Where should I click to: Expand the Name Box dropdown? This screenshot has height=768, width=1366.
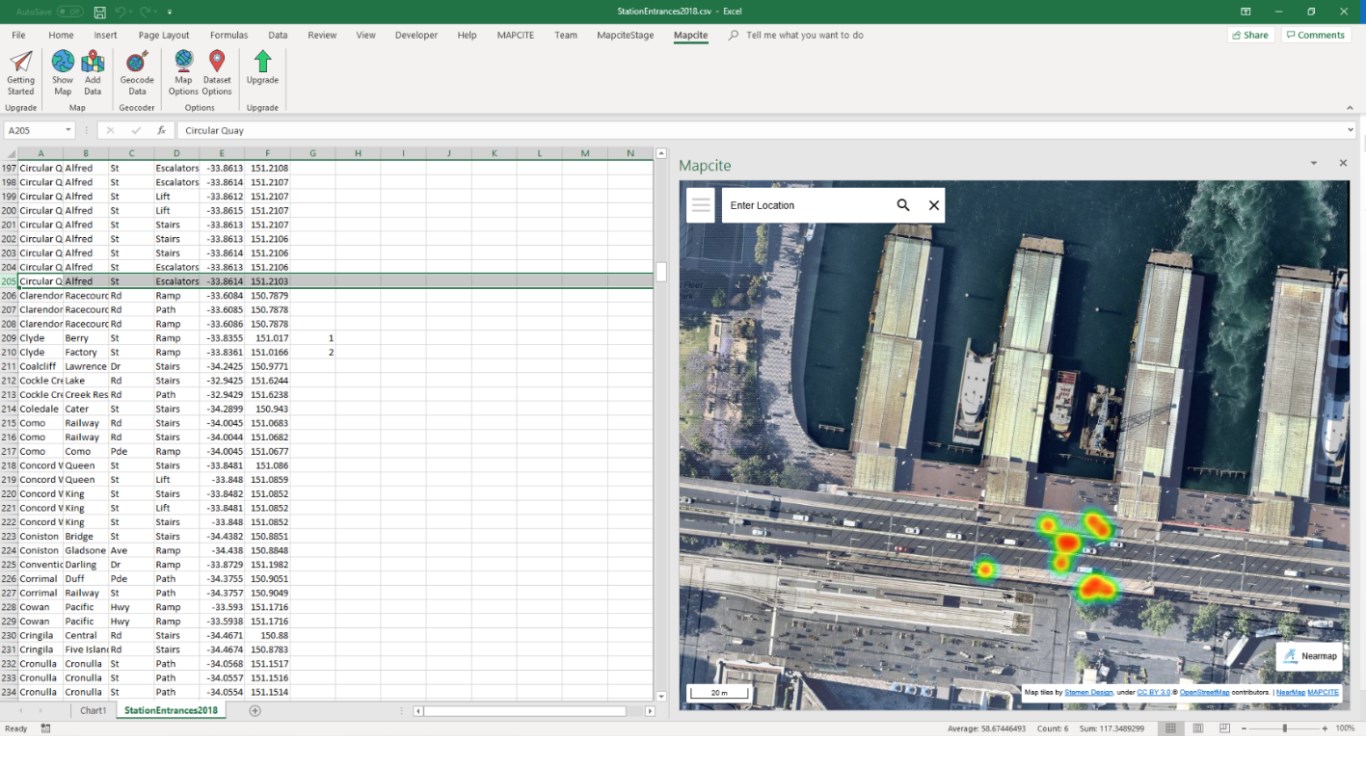(x=68, y=130)
